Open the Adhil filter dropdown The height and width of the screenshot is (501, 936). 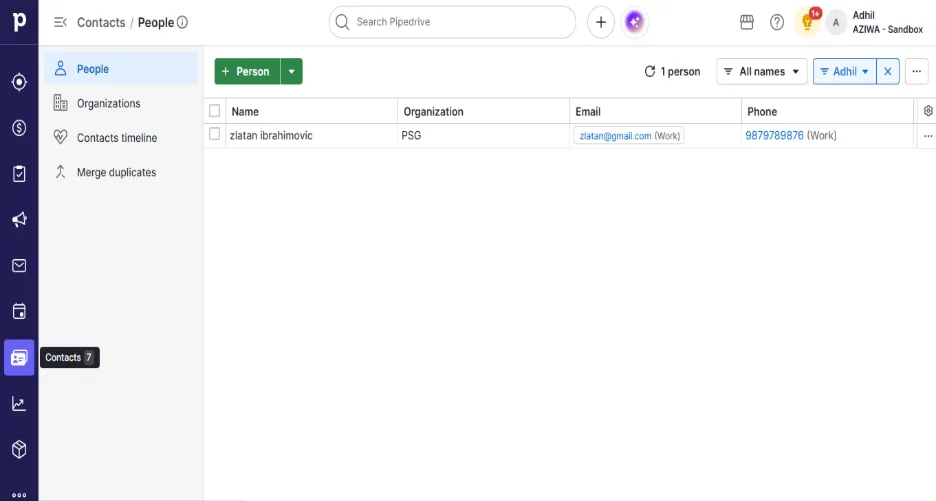tap(845, 72)
